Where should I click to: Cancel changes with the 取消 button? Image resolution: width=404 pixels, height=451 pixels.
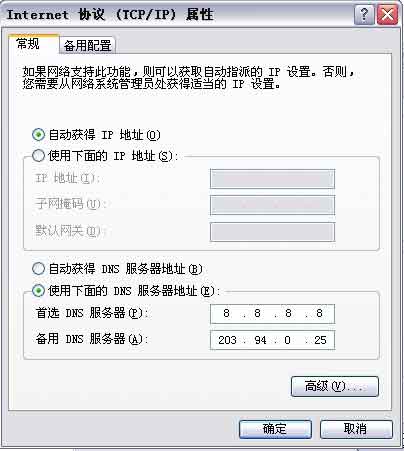click(356, 429)
